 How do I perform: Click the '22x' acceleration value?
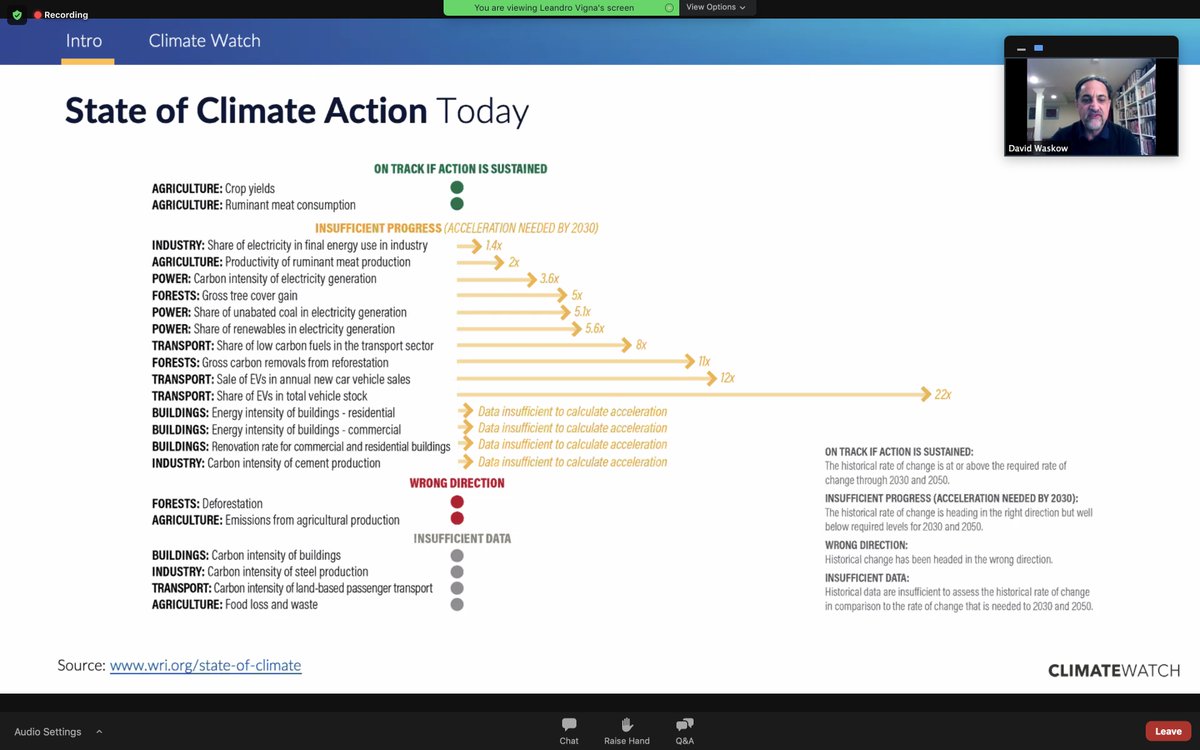(x=943, y=395)
